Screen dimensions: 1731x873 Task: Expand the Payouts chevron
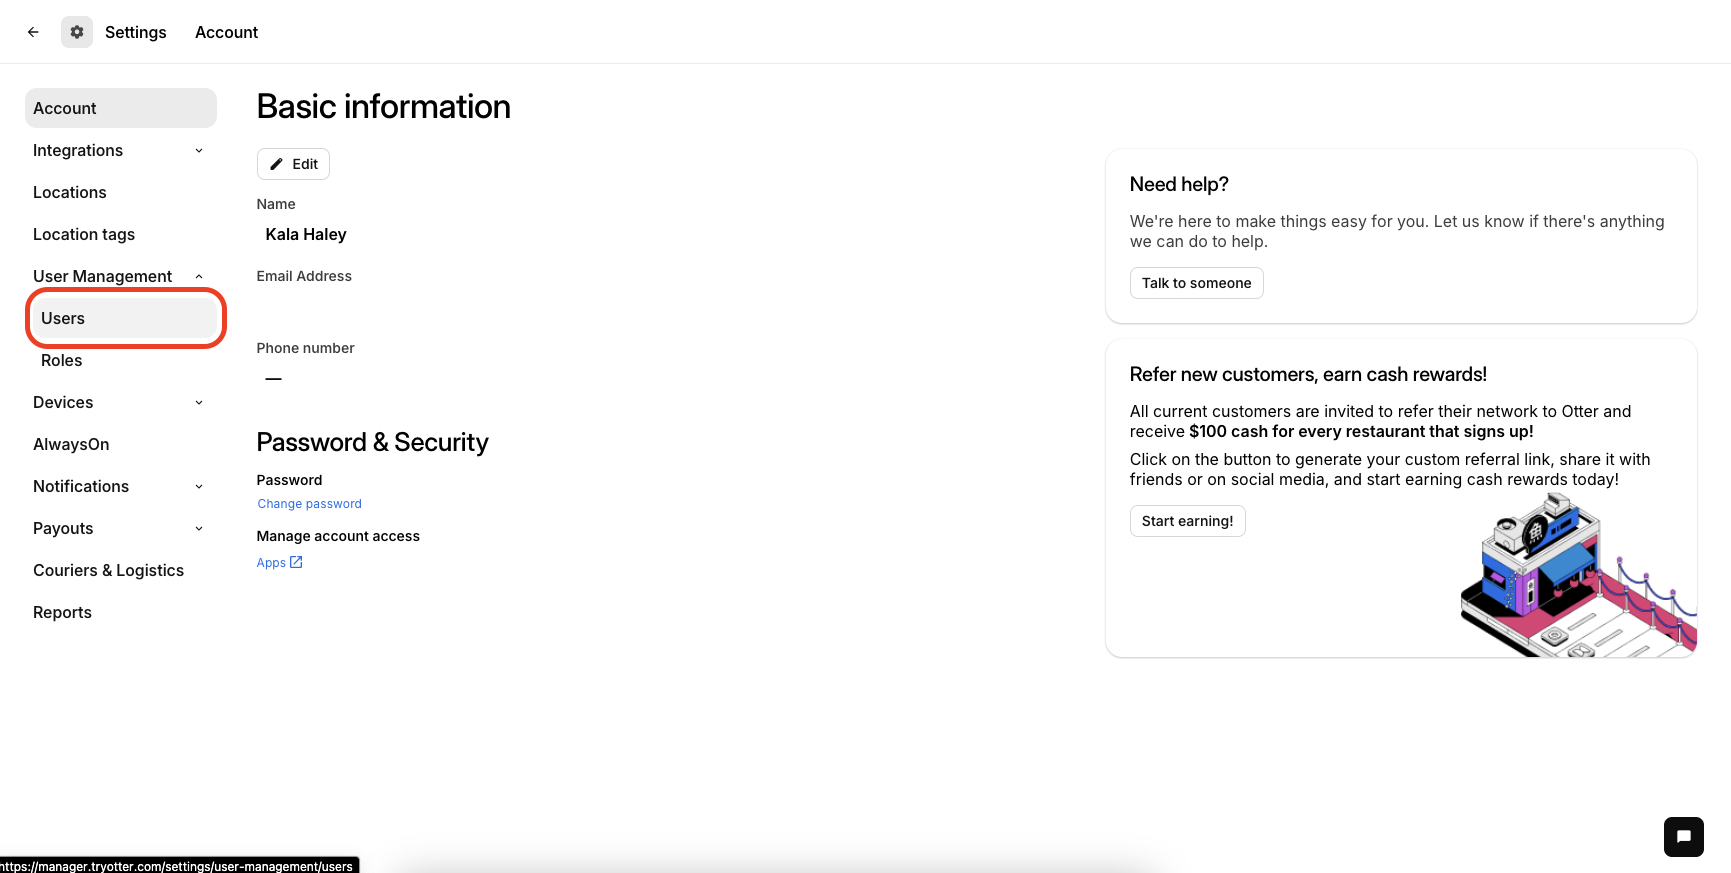tap(199, 528)
